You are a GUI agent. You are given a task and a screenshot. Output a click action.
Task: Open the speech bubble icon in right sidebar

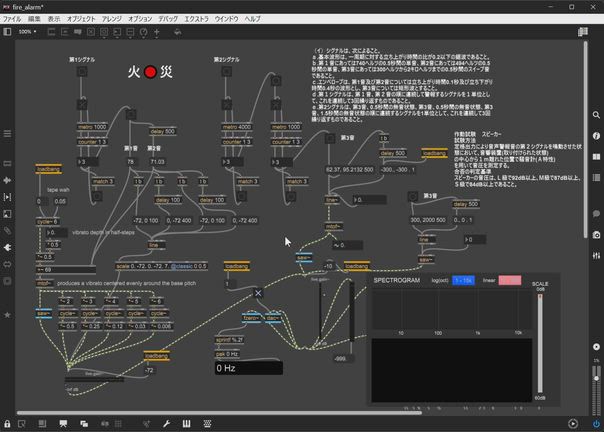[x=596, y=213]
